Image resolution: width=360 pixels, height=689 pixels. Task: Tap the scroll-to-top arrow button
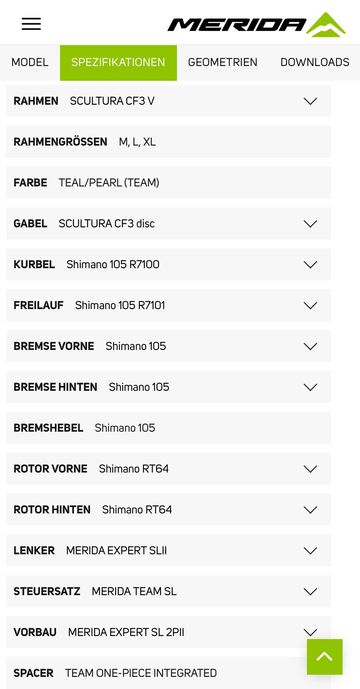point(324,657)
